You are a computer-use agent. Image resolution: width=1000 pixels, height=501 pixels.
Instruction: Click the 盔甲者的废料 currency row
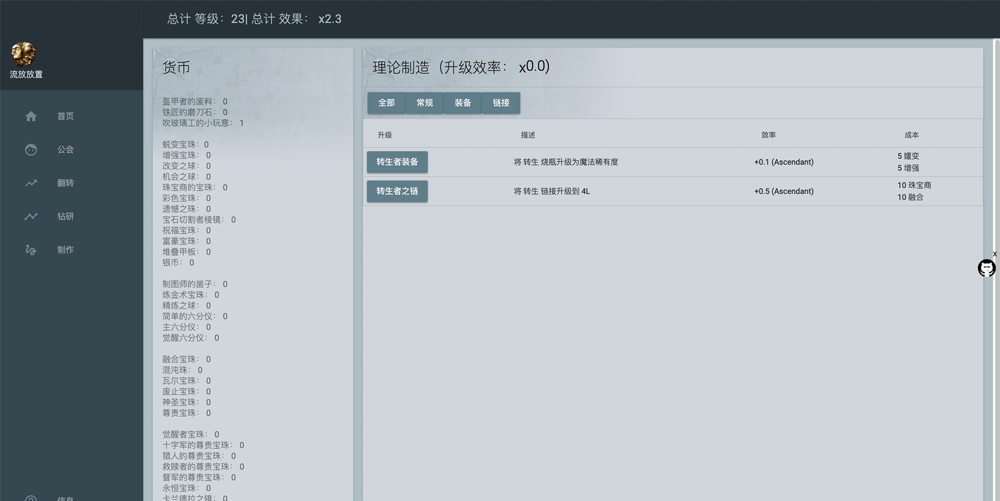pyautogui.click(x=195, y=101)
